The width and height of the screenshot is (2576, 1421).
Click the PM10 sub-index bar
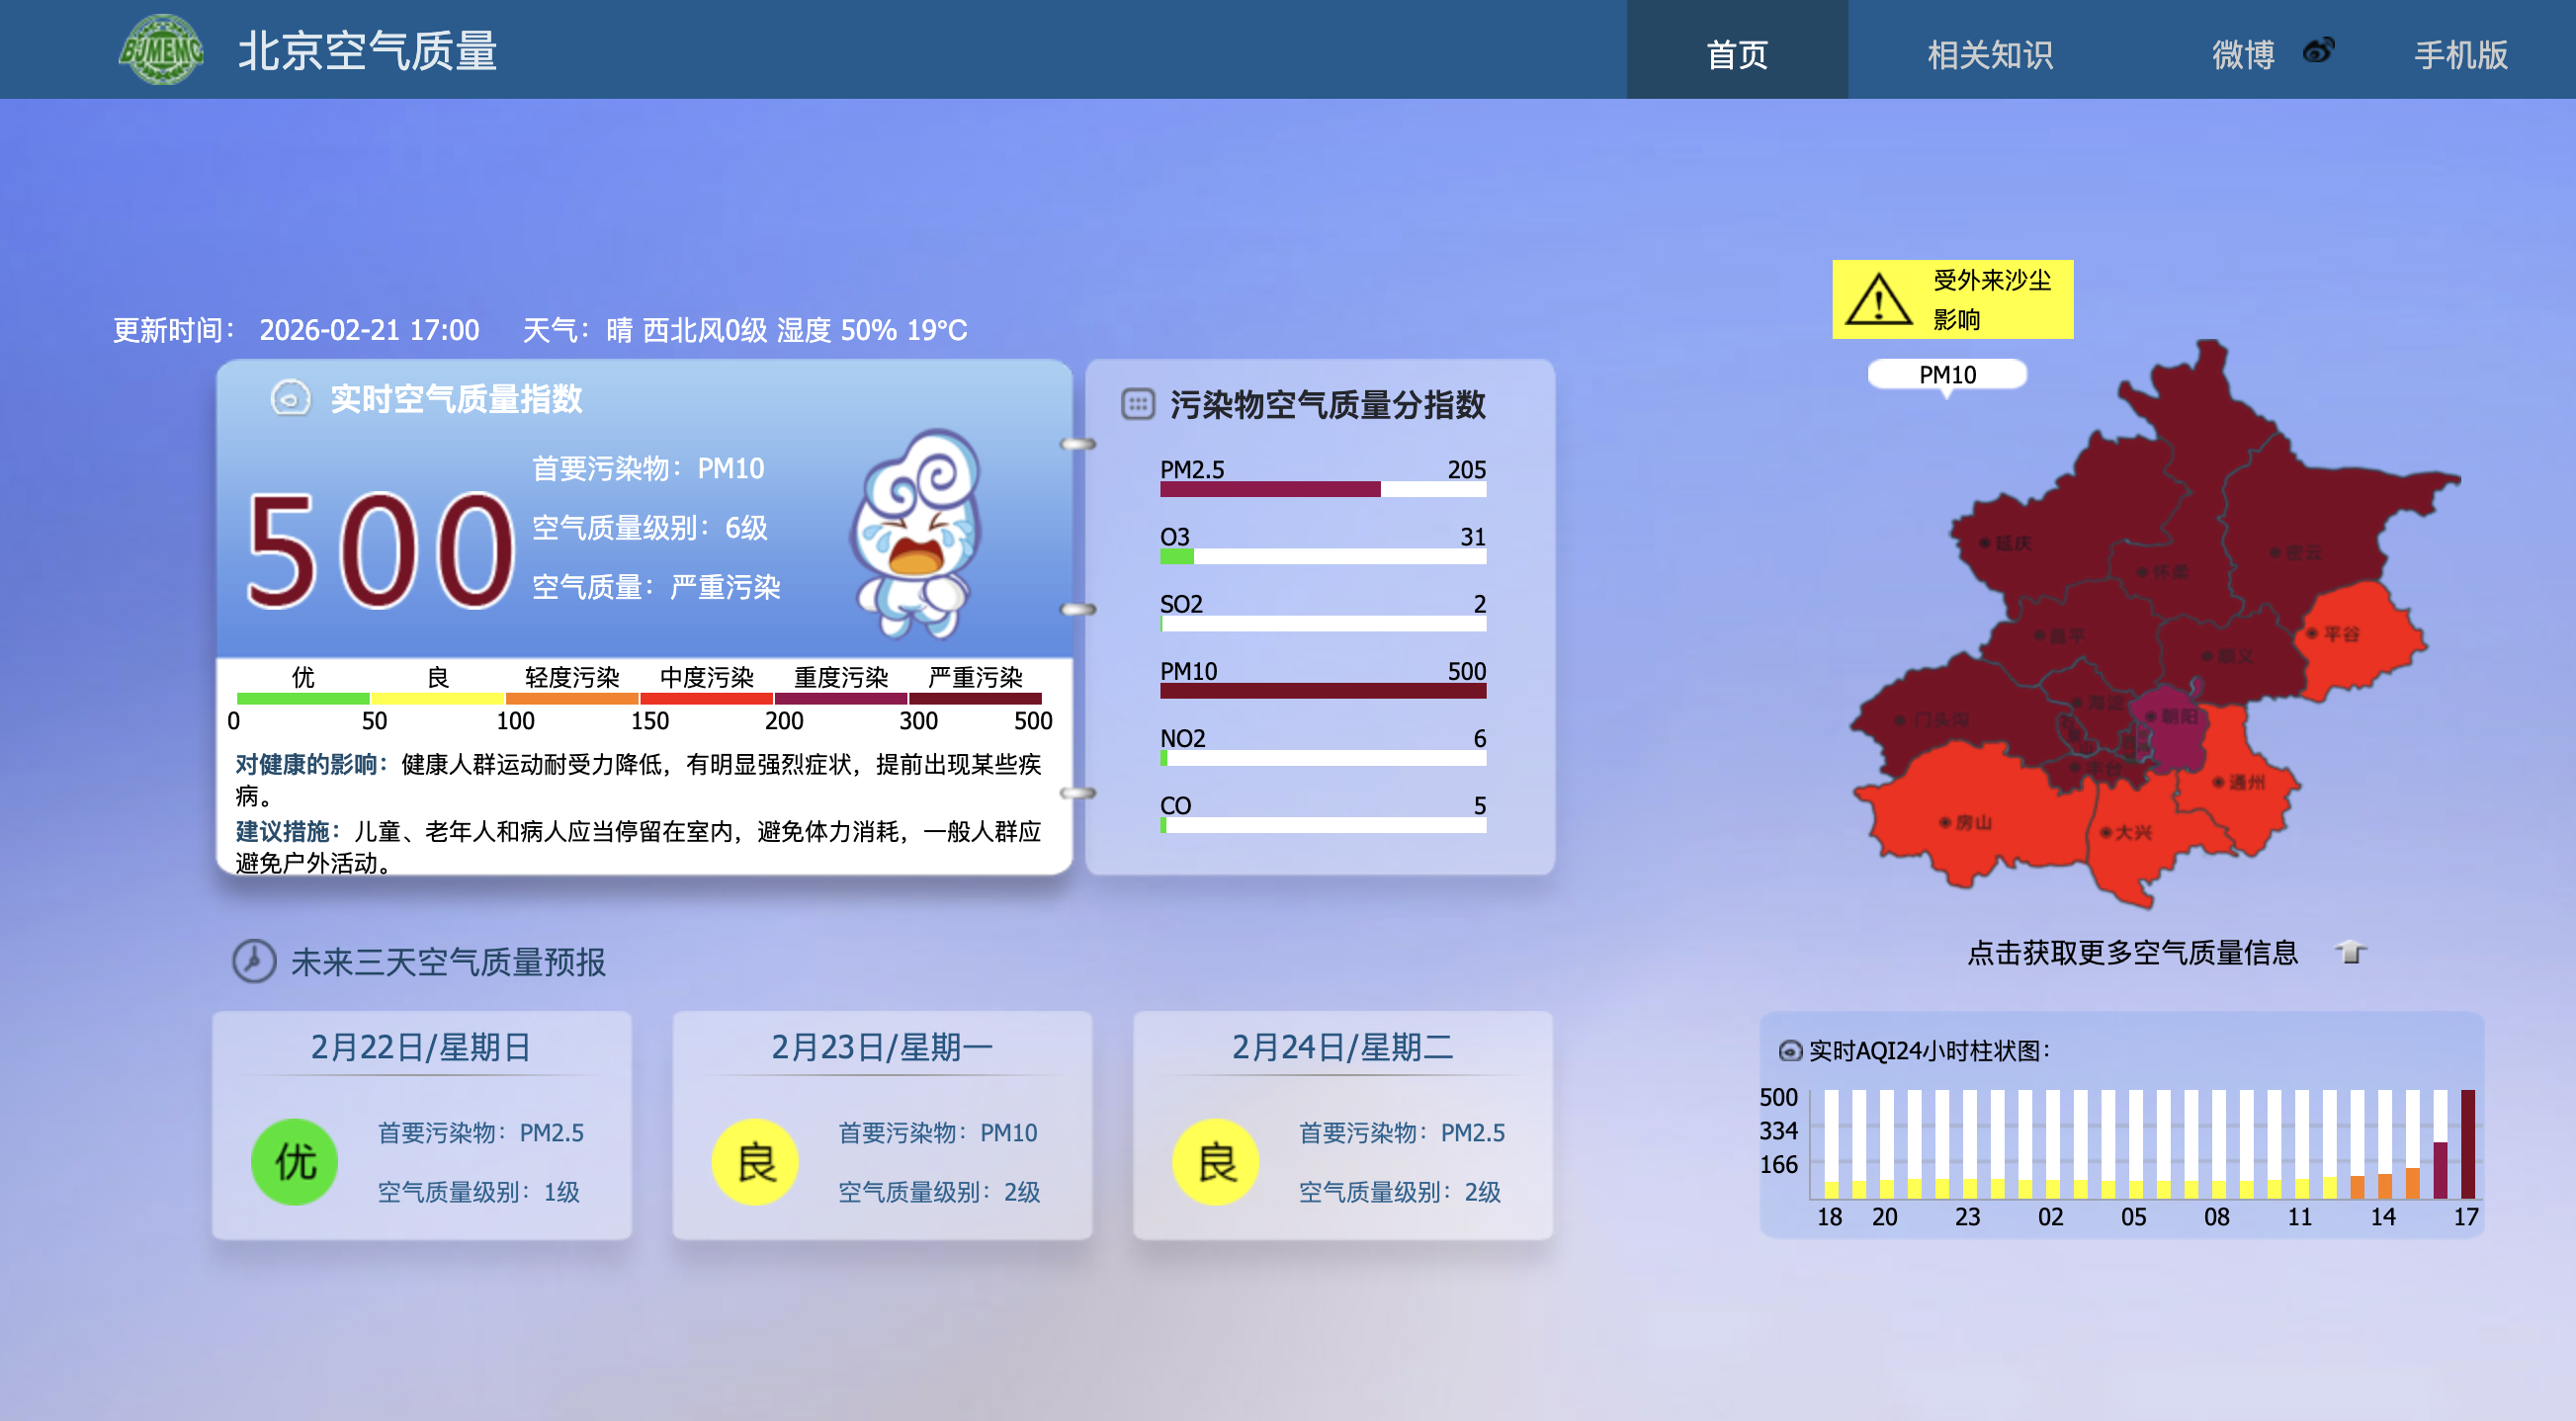[x=1322, y=691]
